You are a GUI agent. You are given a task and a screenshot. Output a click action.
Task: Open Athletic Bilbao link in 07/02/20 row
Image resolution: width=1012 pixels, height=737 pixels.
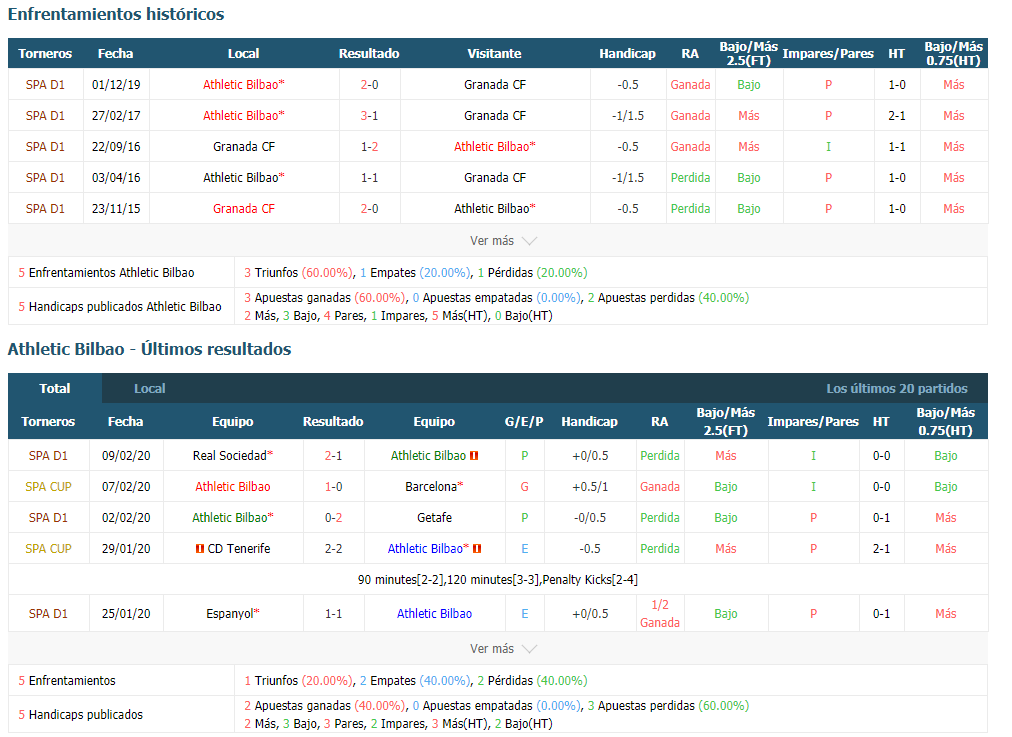point(233,487)
